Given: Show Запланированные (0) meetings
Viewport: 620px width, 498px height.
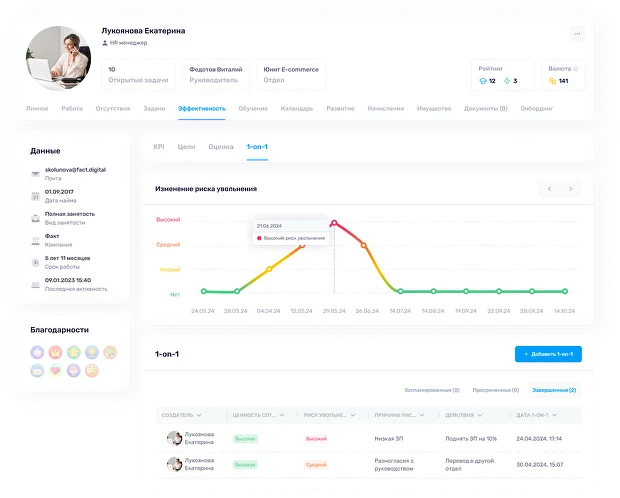Looking at the screenshot, I should (x=431, y=390).
